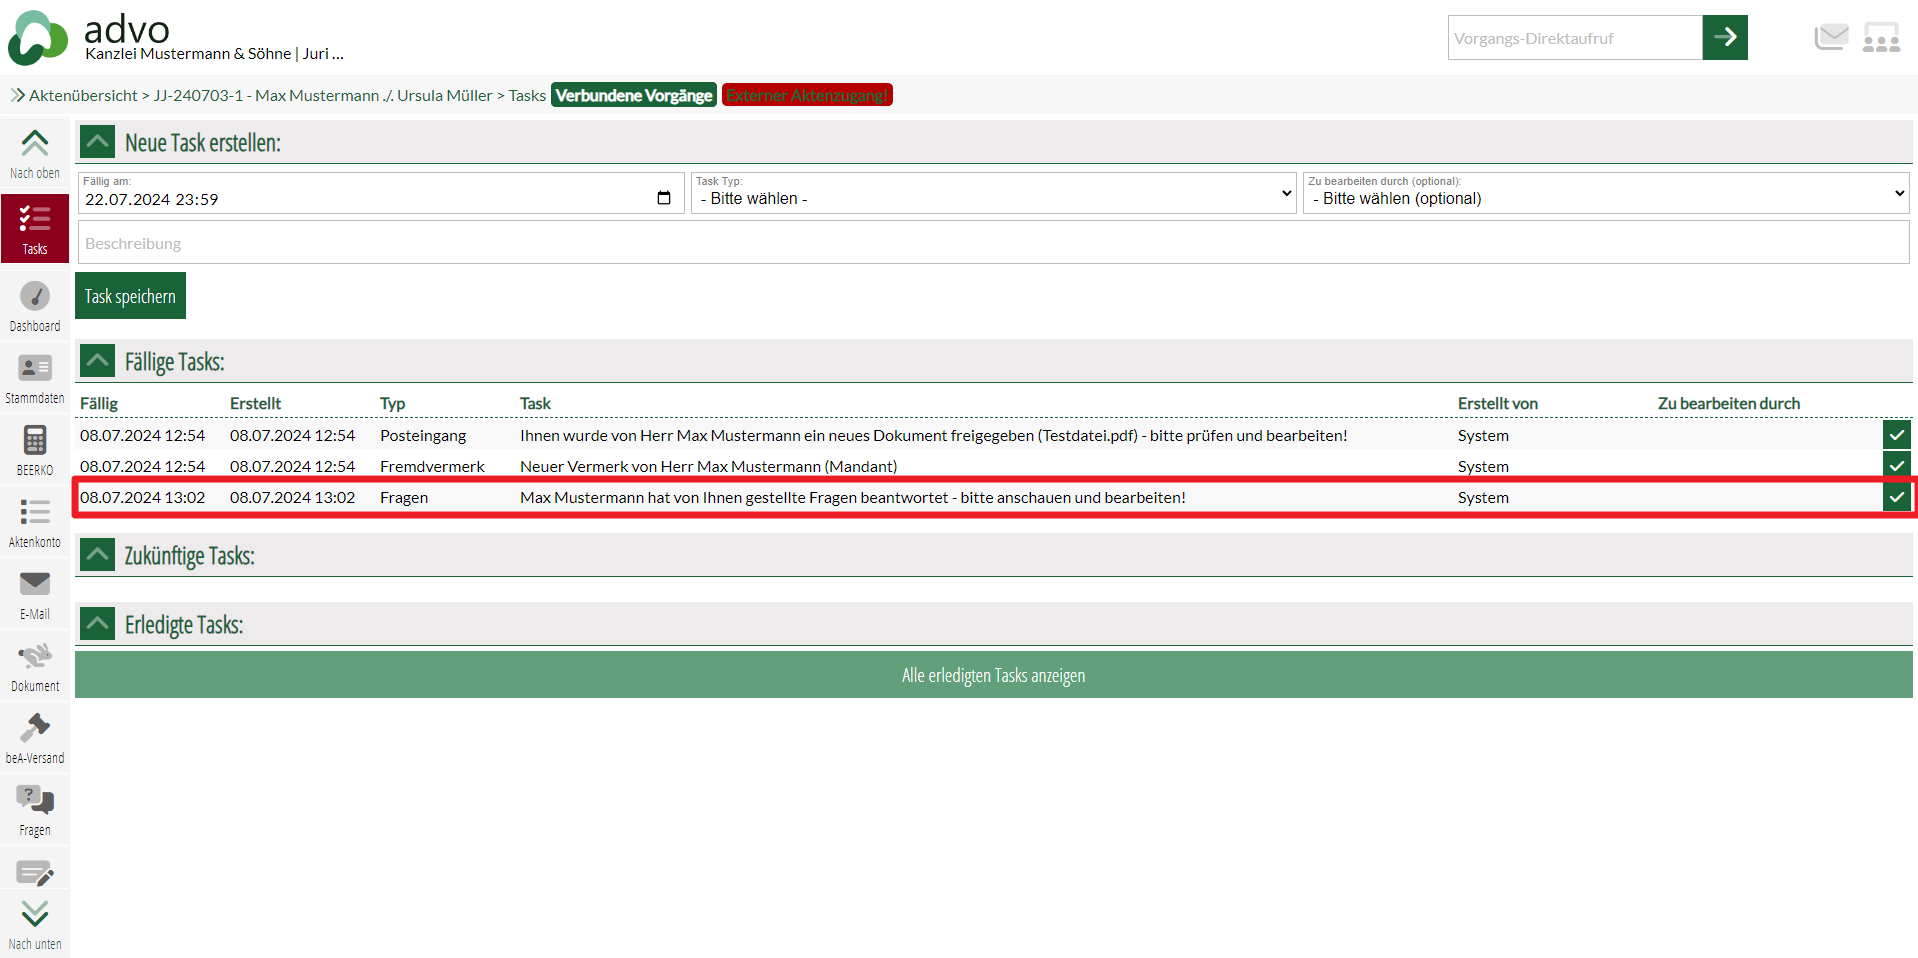Click the Beschreibung input field
The image size is (1918, 958).
pos(993,243)
